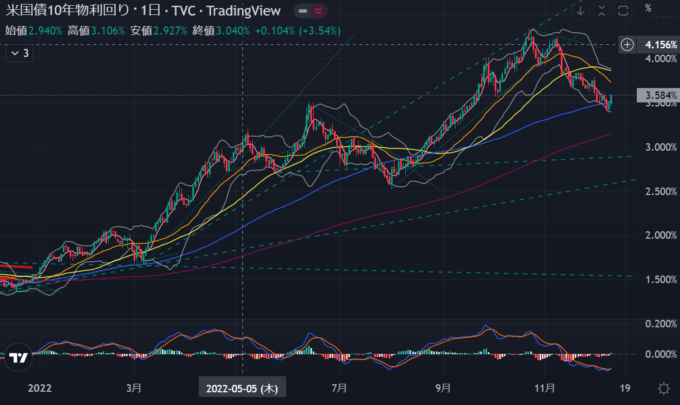Open the 1日 interval in the title

[x=154, y=11]
